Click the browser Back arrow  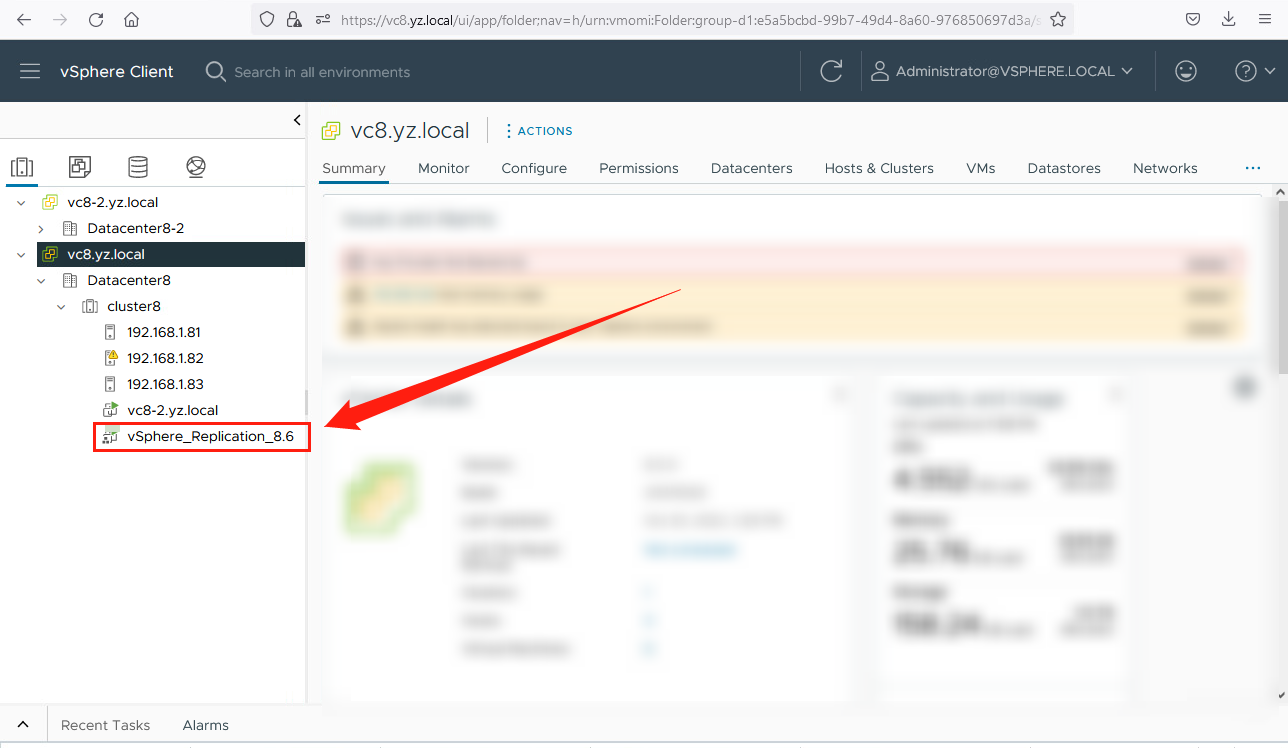[23, 19]
